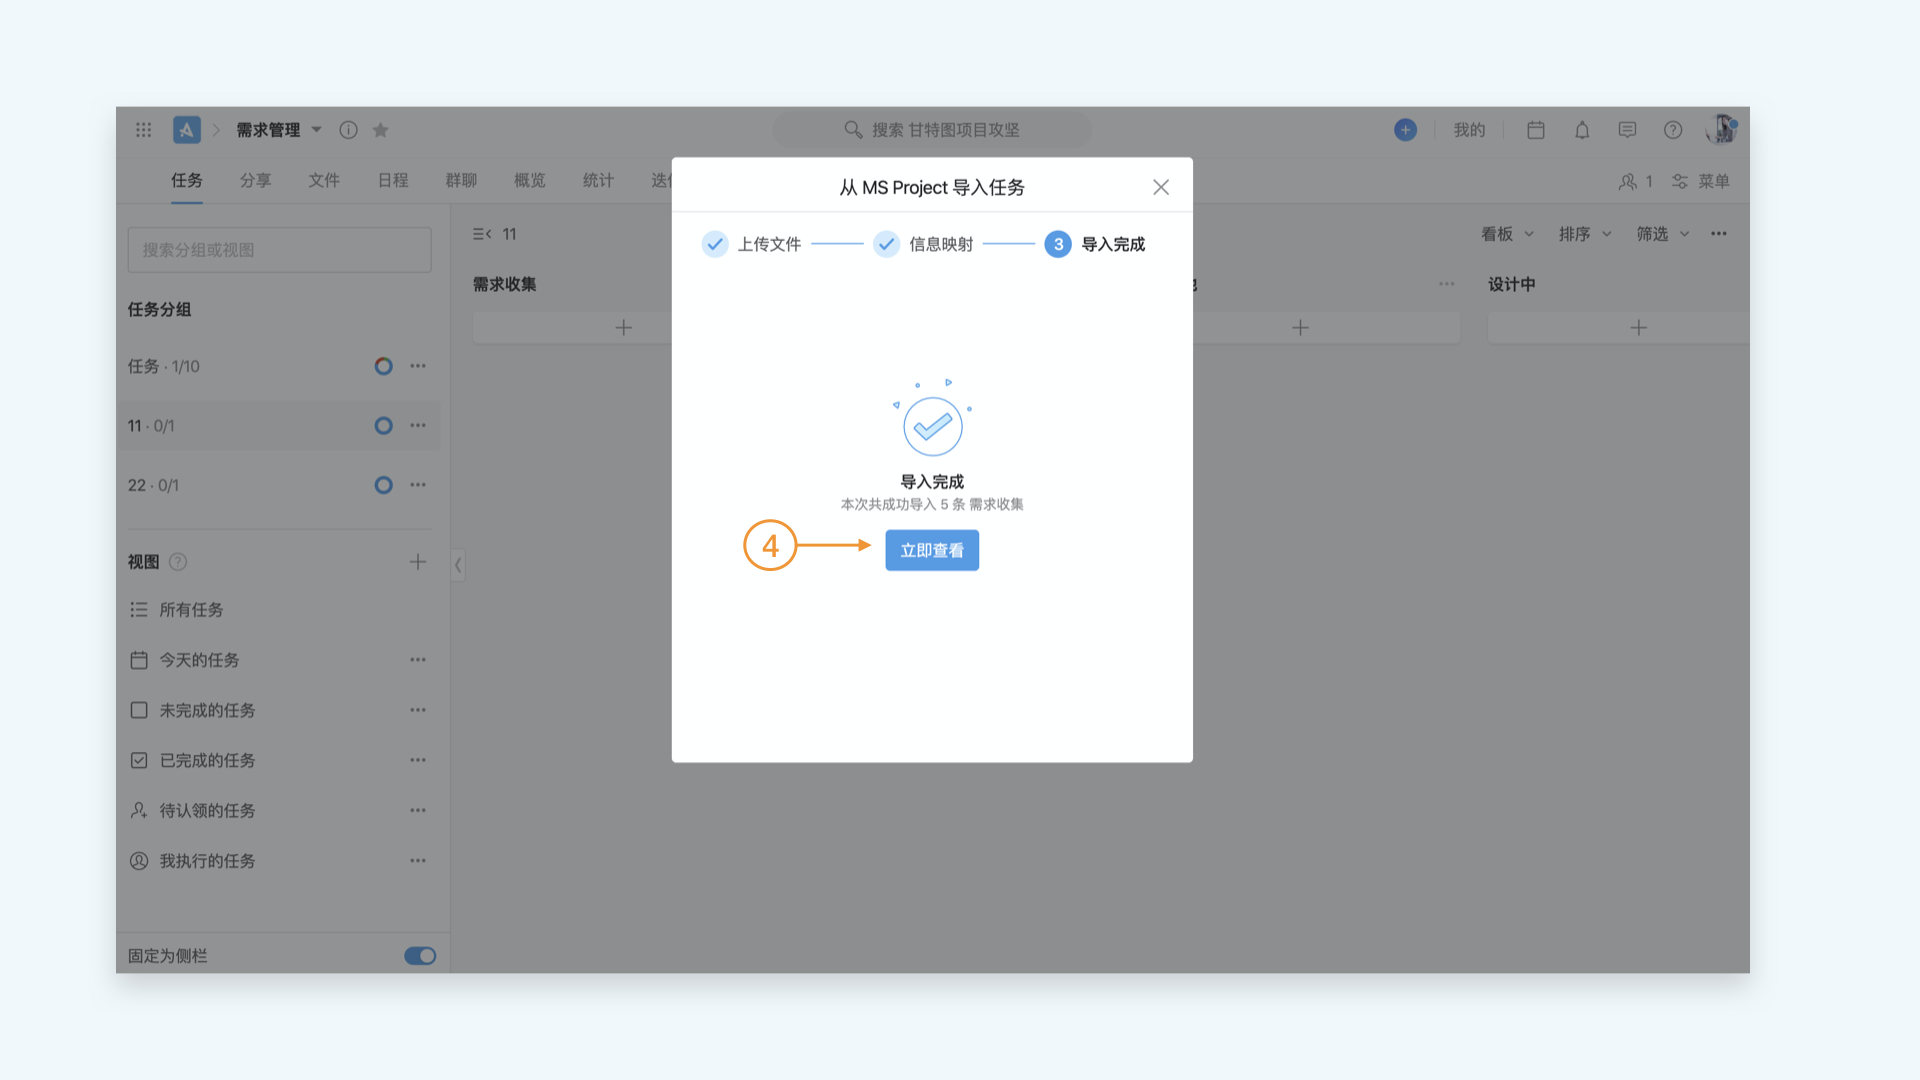Click the progress ring for 任务 group

pyautogui.click(x=383, y=366)
